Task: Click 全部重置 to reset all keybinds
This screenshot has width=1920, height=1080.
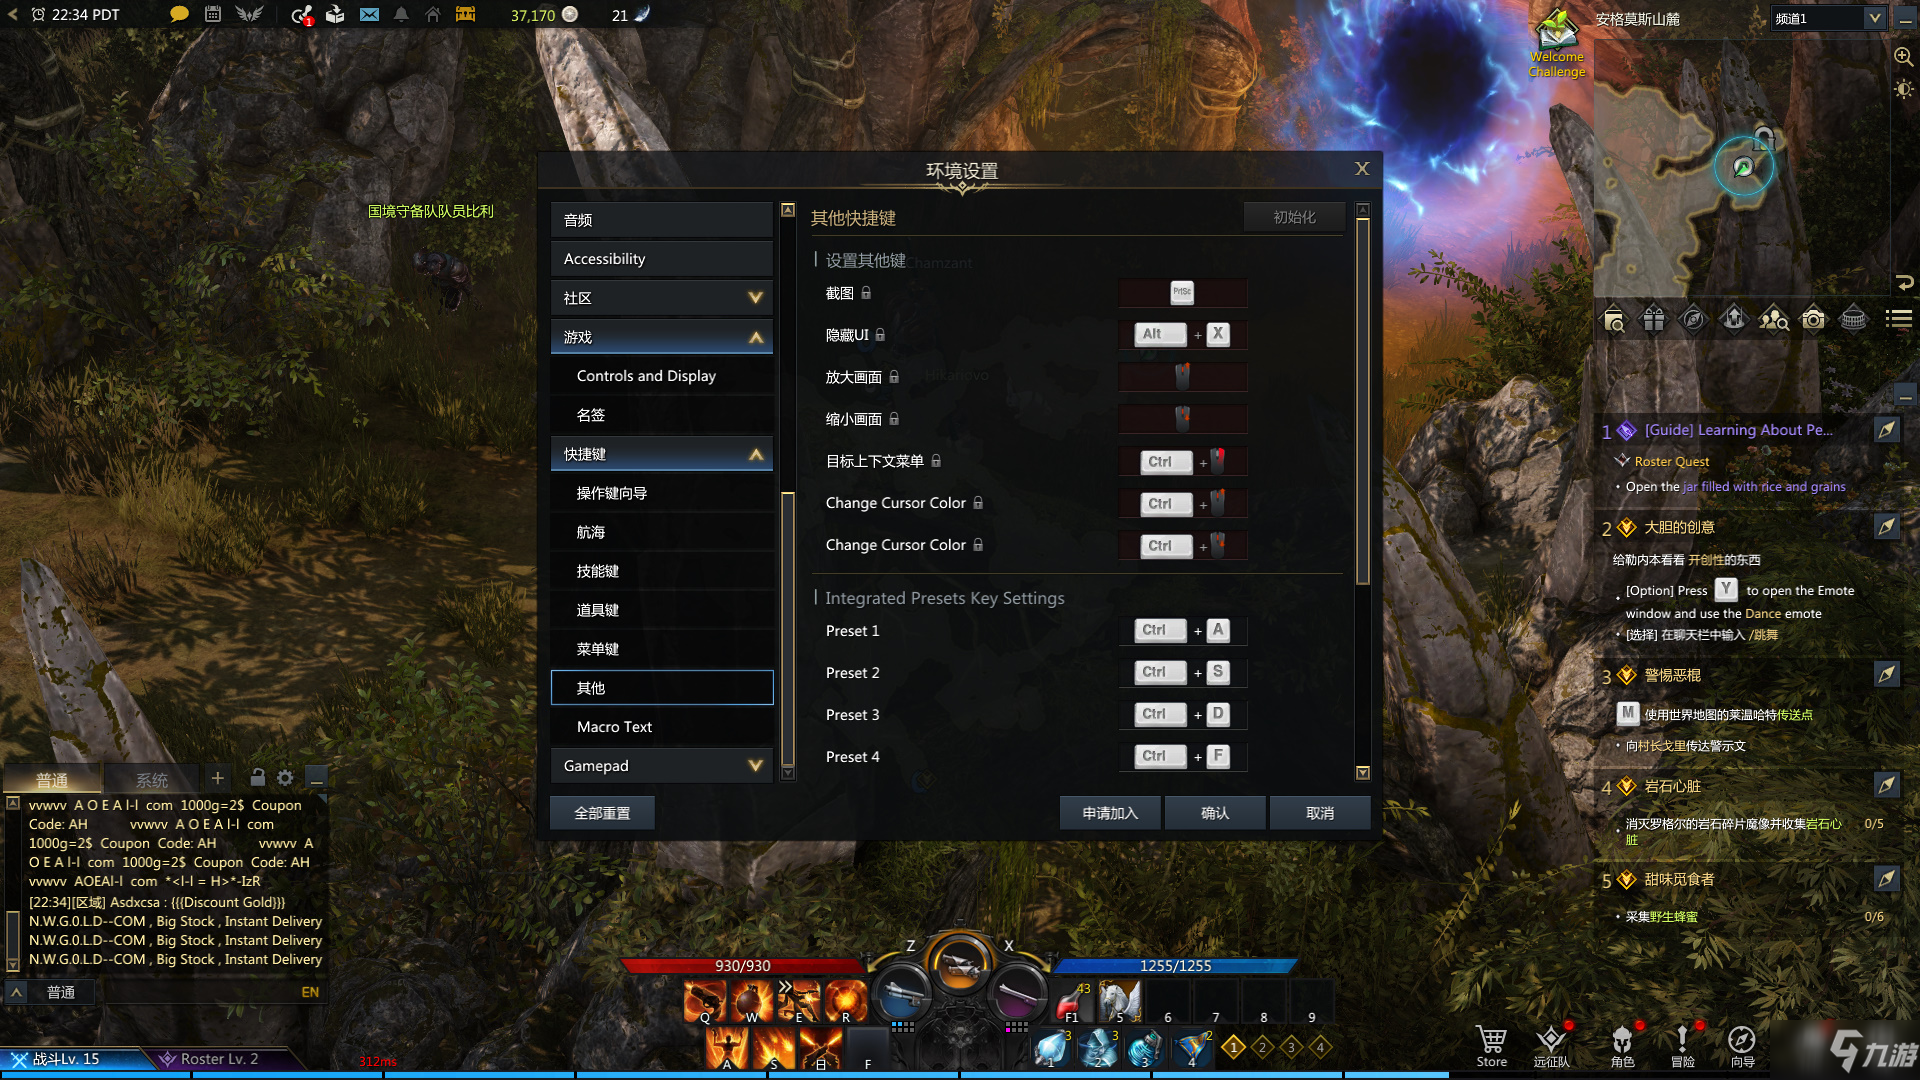Action: pyautogui.click(x=599, y=812)
